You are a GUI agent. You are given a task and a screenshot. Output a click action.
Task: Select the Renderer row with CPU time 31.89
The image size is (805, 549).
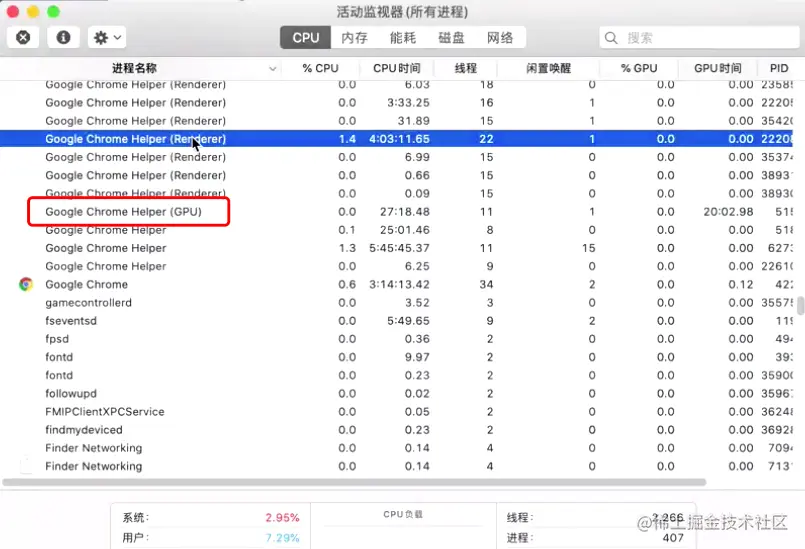click(396, 121)
